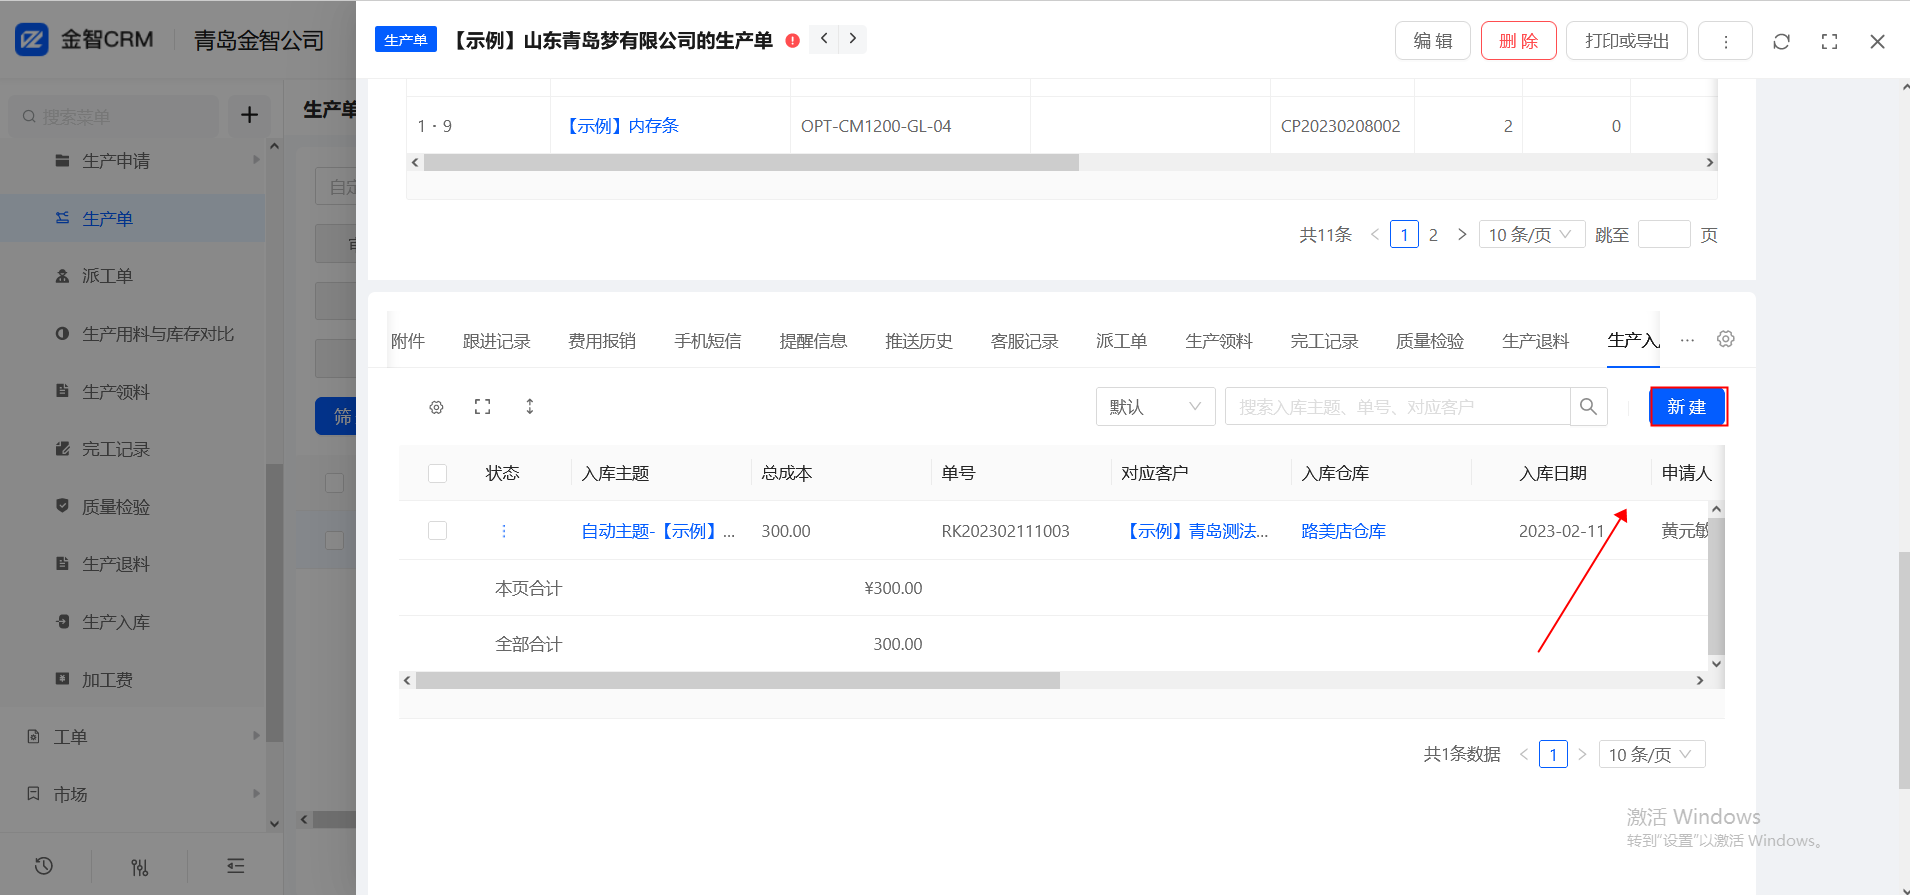Click the sliders settings icon at sidebar bottom

(x=140, y=866)
